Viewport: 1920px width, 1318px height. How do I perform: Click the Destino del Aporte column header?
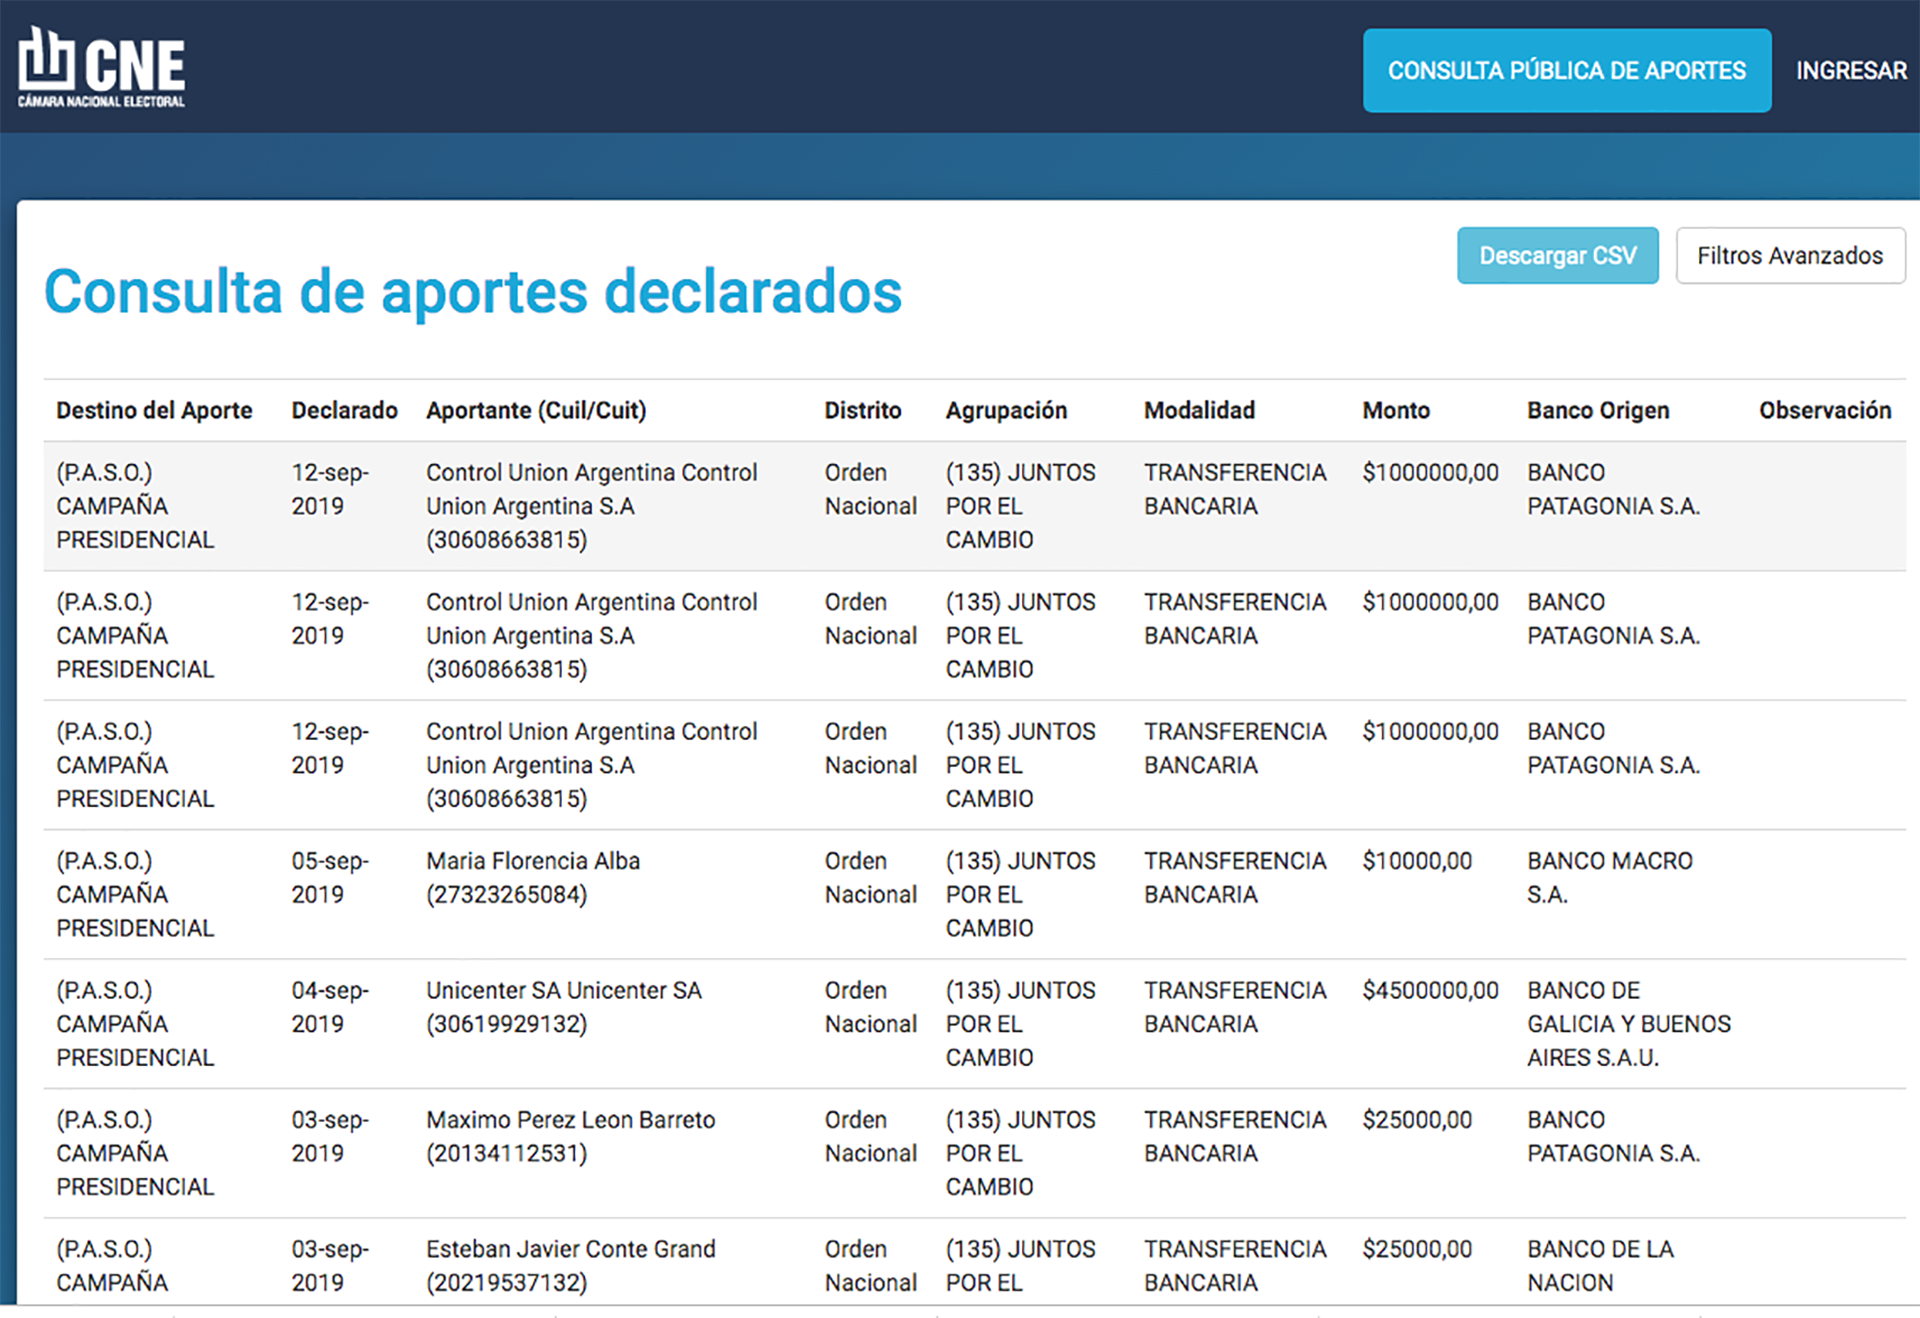pyautogui.click(x=154, y=410)
